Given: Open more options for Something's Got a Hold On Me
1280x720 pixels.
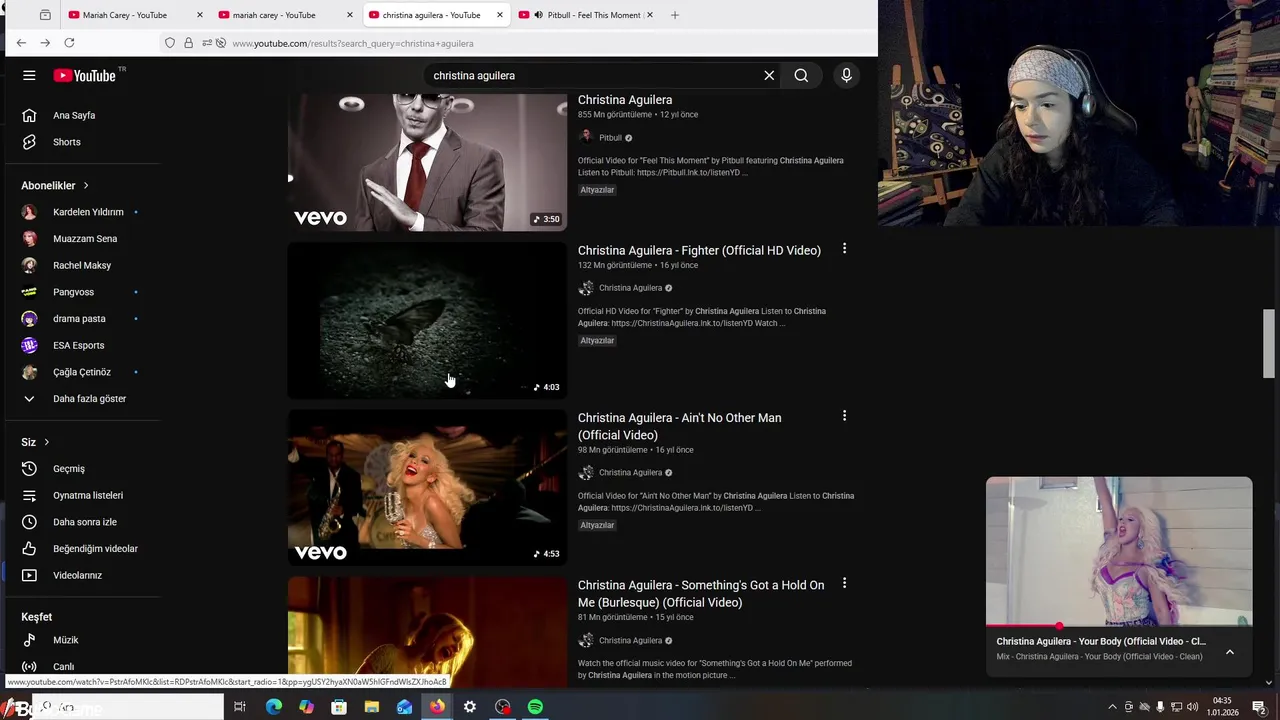Looking at the screenshot, I should 844,582.
